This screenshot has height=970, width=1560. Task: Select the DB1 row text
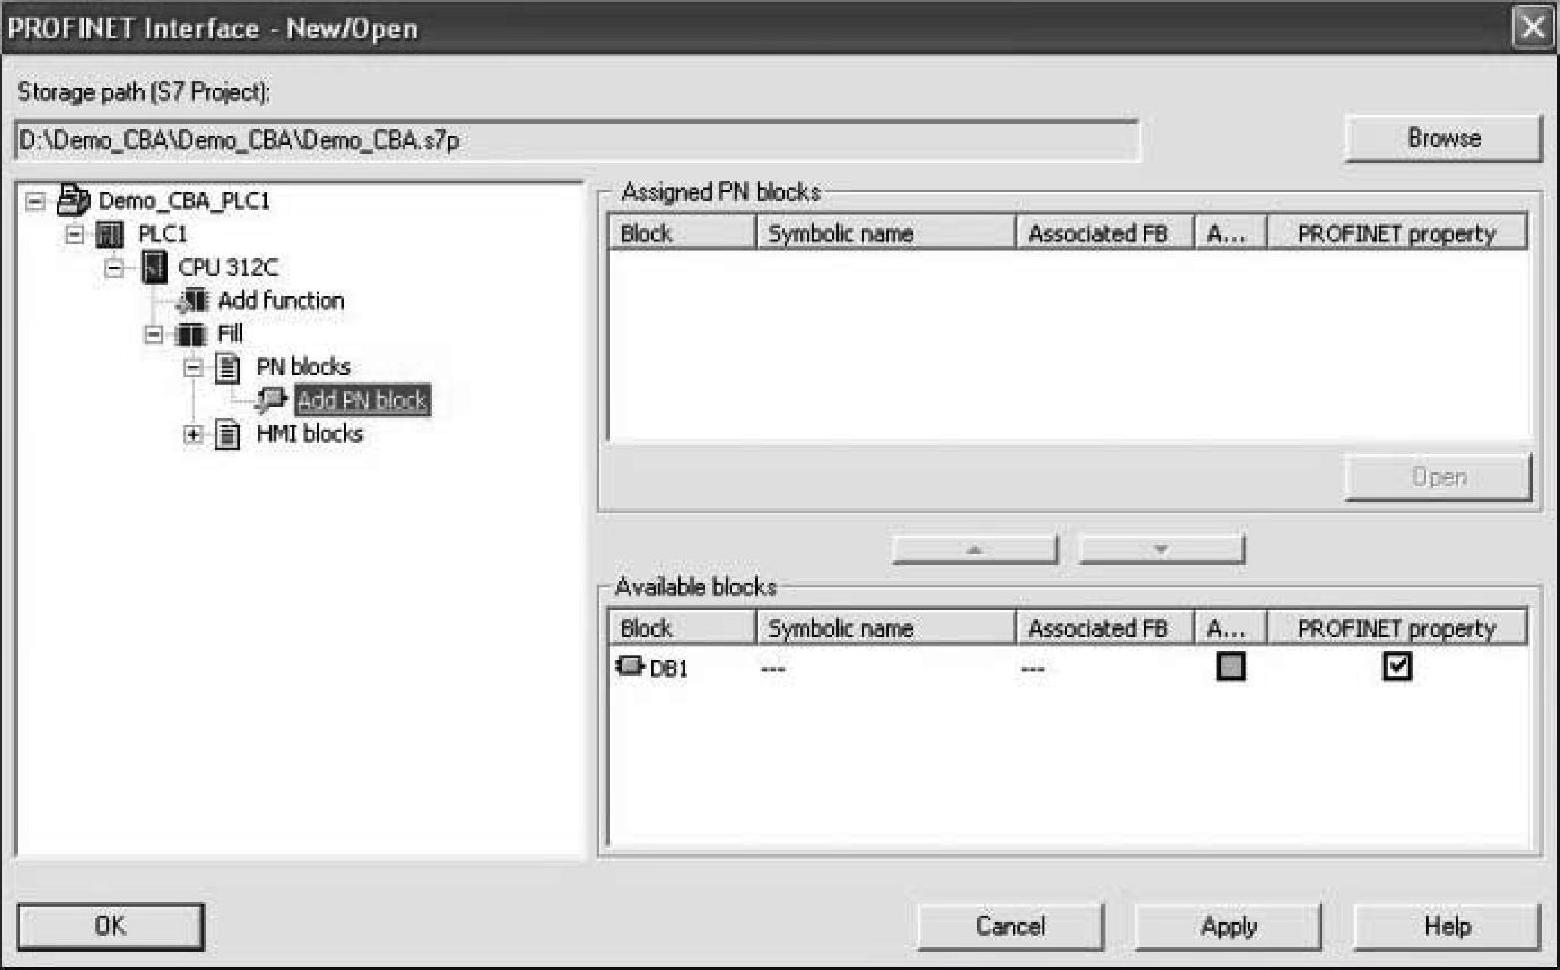pyautogui.click(x=669, y=668)
